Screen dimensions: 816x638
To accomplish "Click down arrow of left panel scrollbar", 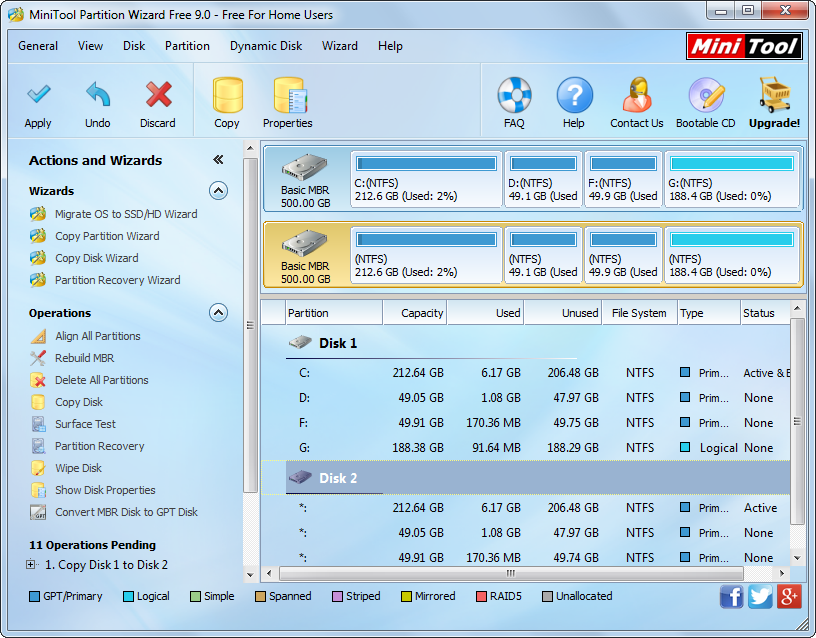I will pyautogui.click(x=250, y=575).
